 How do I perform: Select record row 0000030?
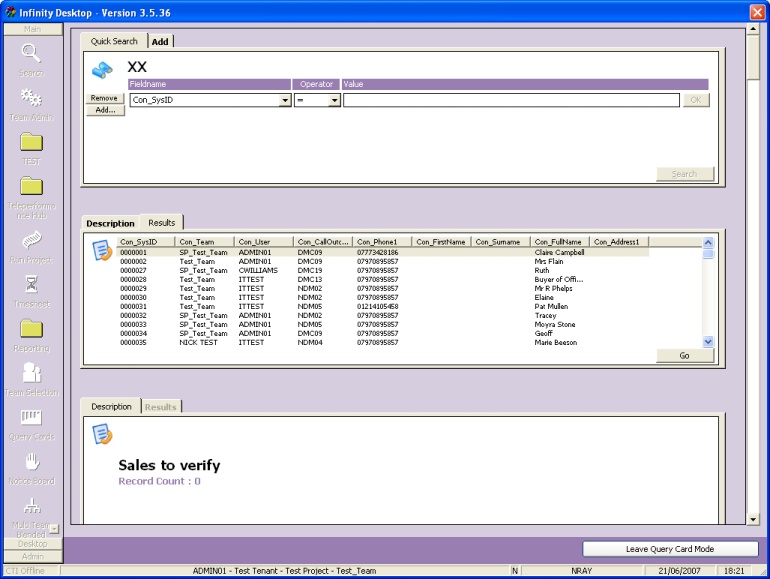tap(383, 297)
